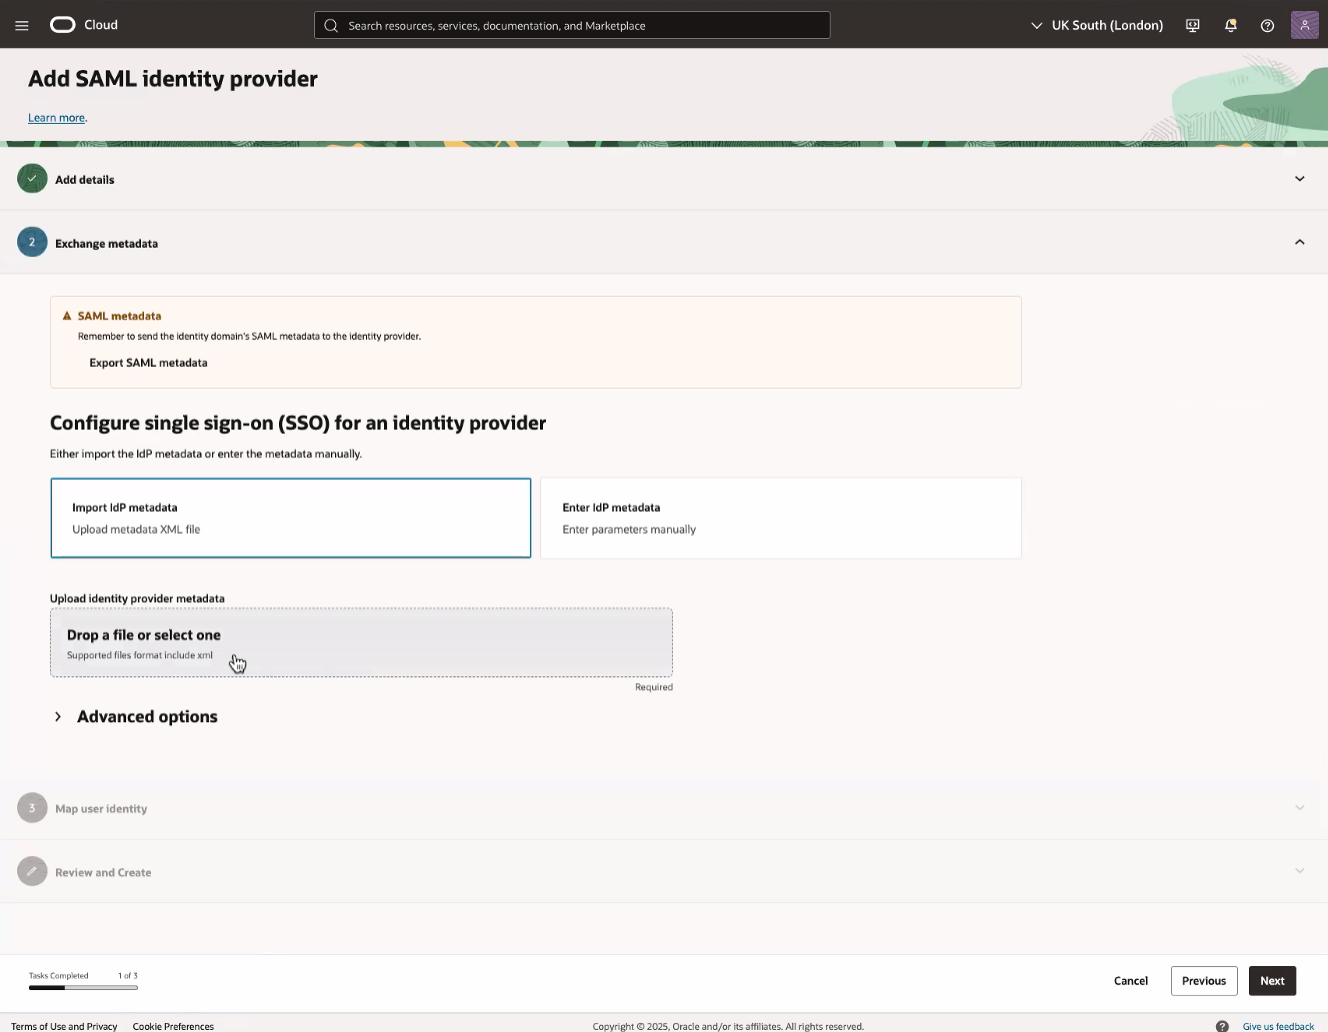Click the search resources input field
1328x1032 pixels.
pos(572,24)
